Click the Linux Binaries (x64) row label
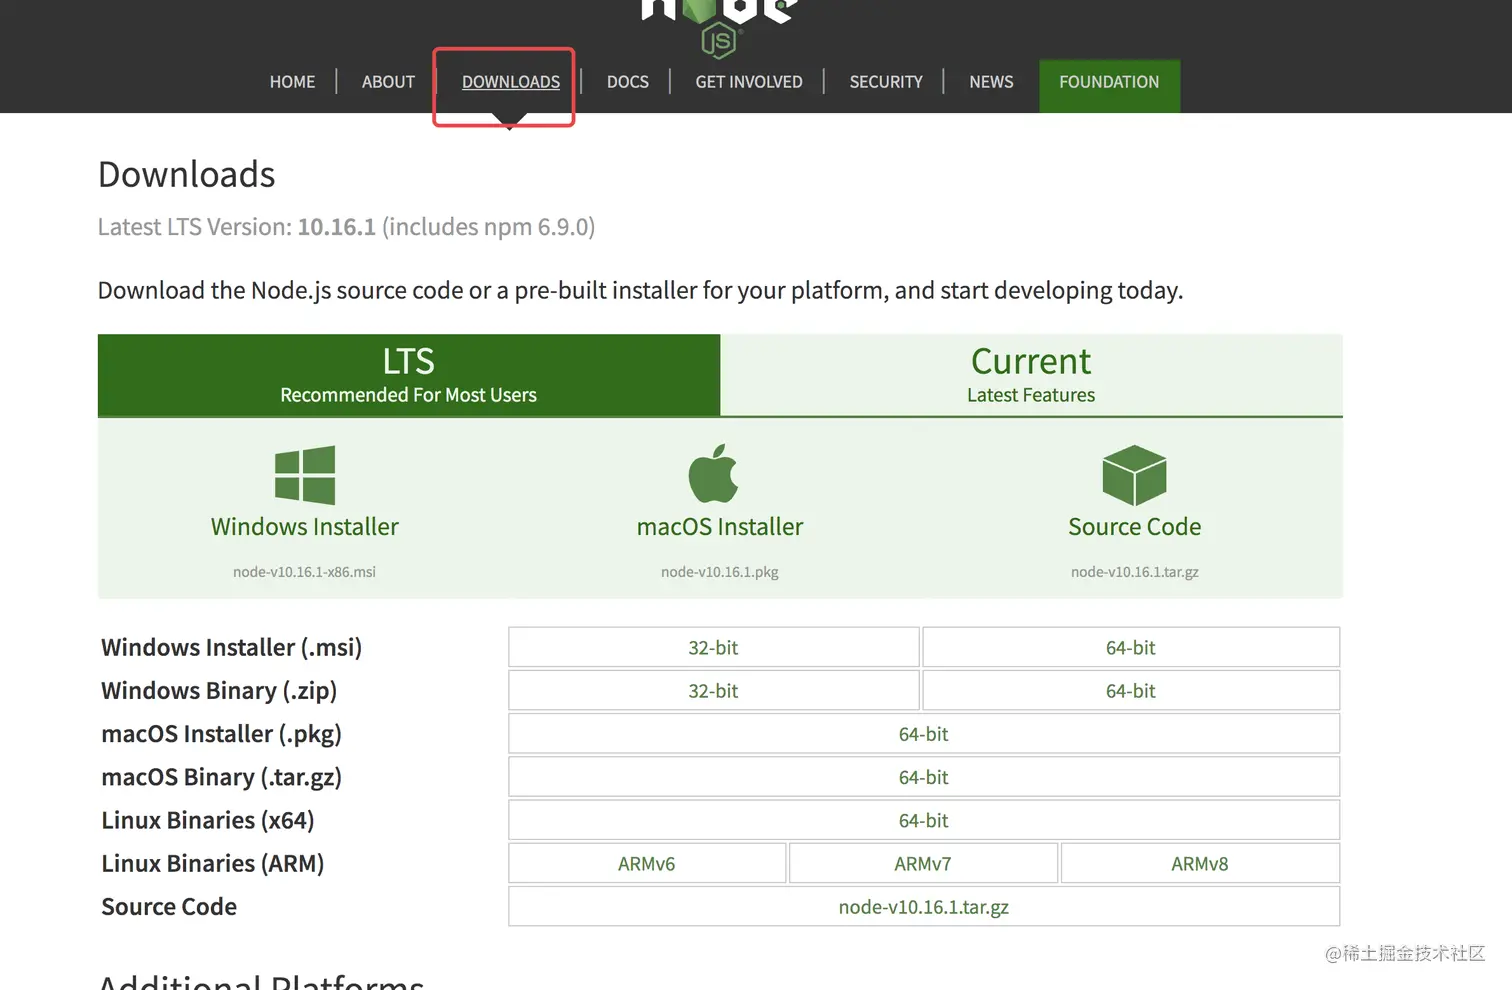This screenshot has height=990, width=1512. [208, 820]
